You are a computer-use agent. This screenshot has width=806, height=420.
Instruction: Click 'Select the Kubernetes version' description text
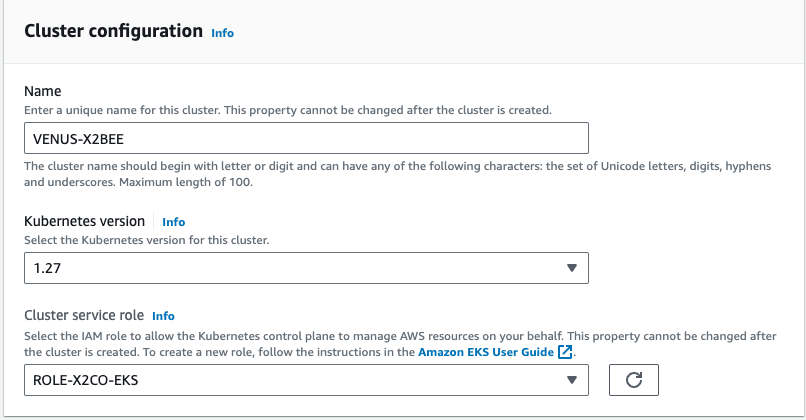click(x=145, y=240)
